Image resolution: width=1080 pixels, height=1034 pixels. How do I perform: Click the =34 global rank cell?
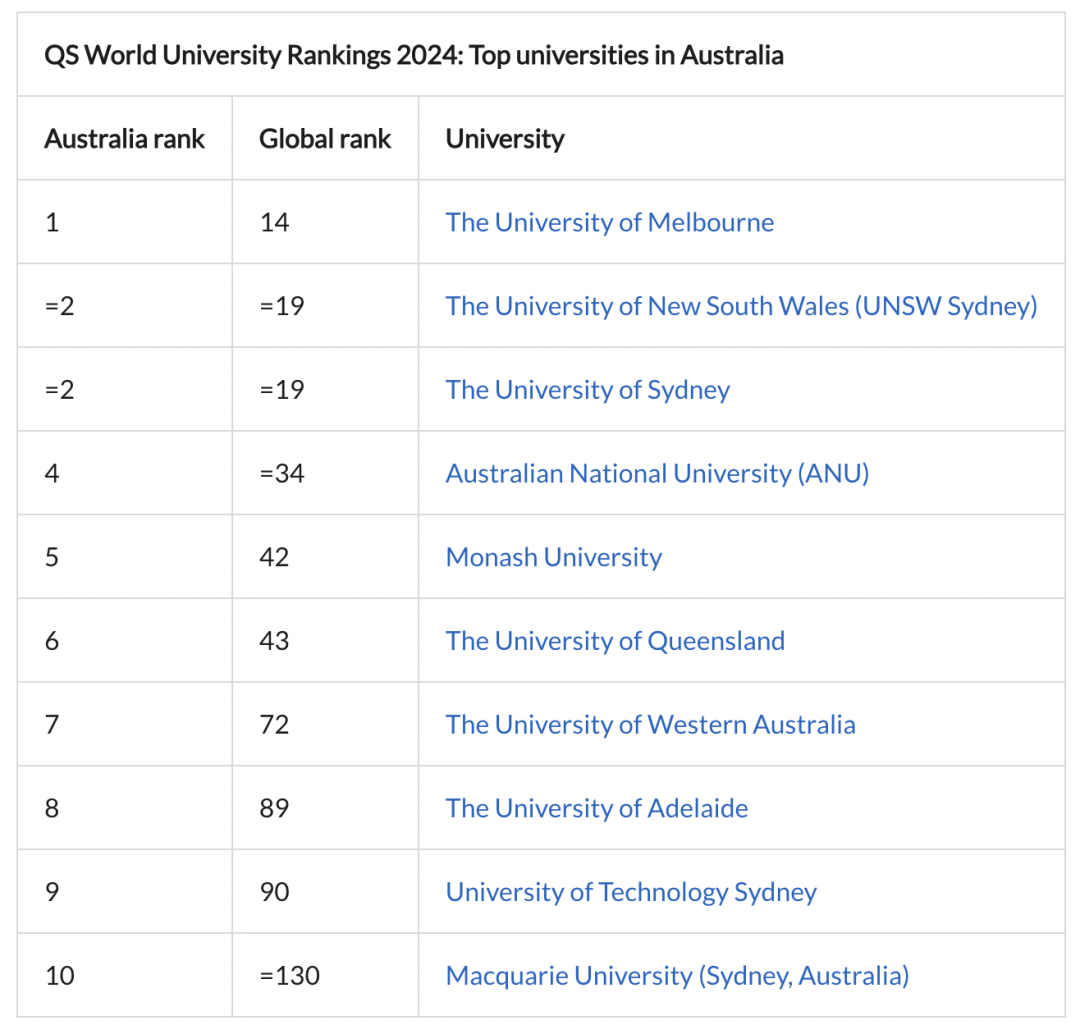pyautogui.click(x=282, y=473)
